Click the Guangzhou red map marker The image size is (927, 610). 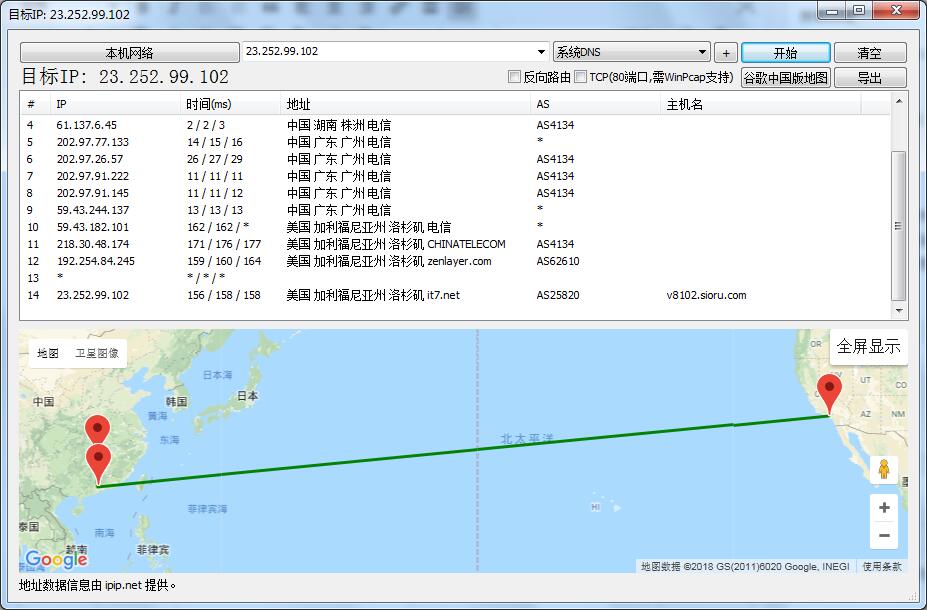coord(98,463)
